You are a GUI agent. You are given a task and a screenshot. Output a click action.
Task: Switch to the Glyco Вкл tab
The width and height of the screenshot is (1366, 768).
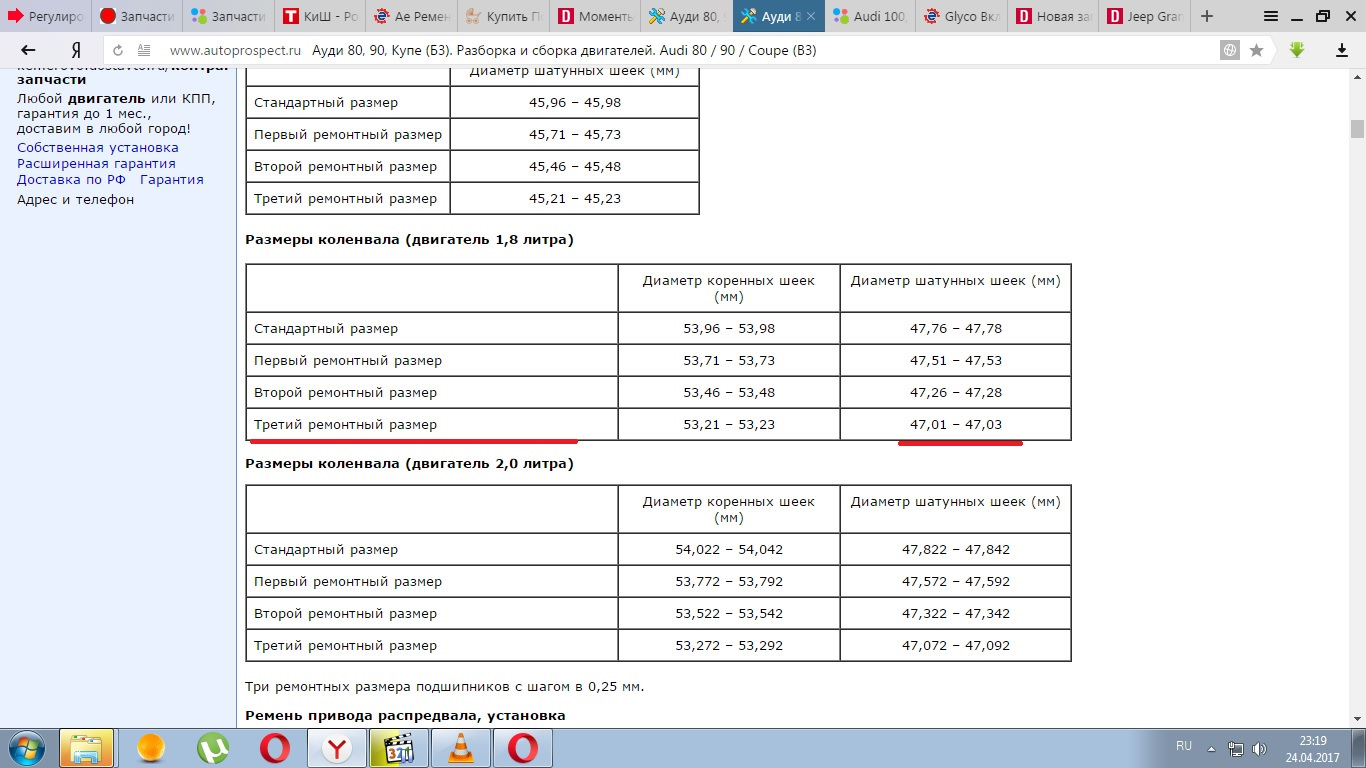click(x=962, y=17)
